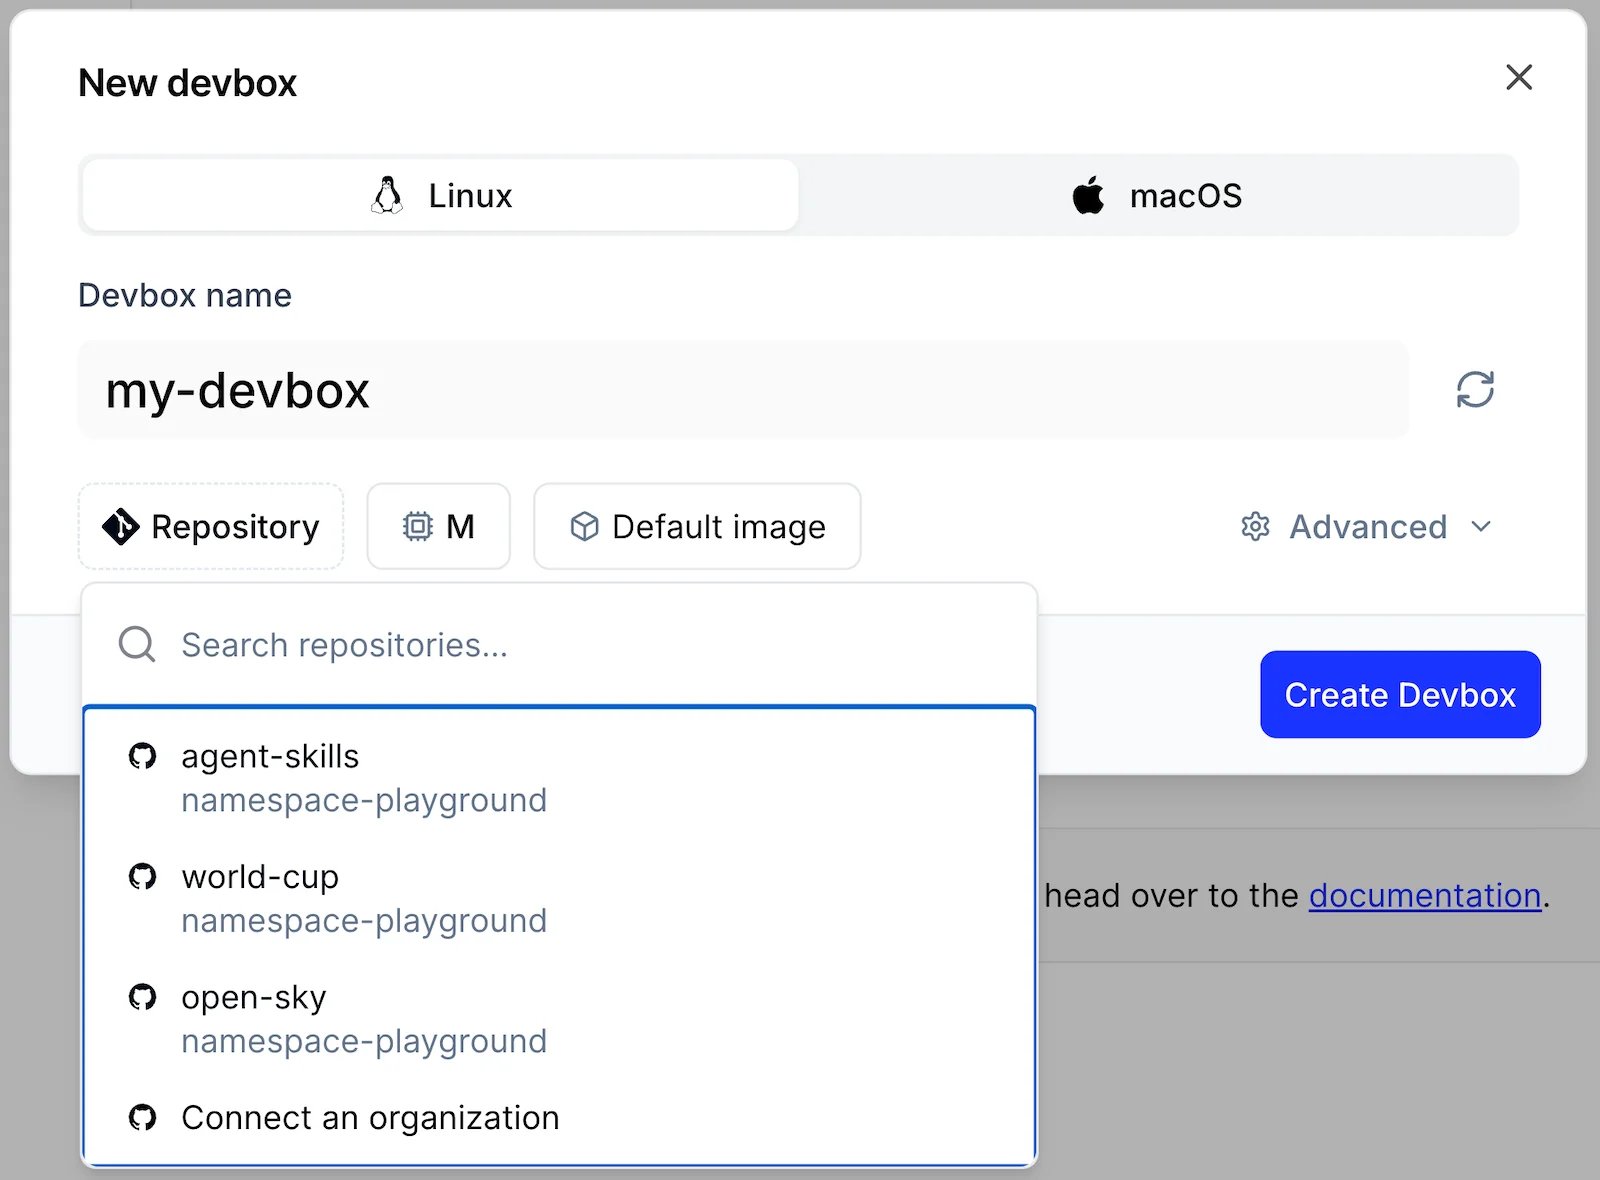Image resolution: width=1600 pixels, height=1180 pixels.
Task: Click GitHub icon next to open-sky
Action: pyautogui.click(x=143, y=997)
